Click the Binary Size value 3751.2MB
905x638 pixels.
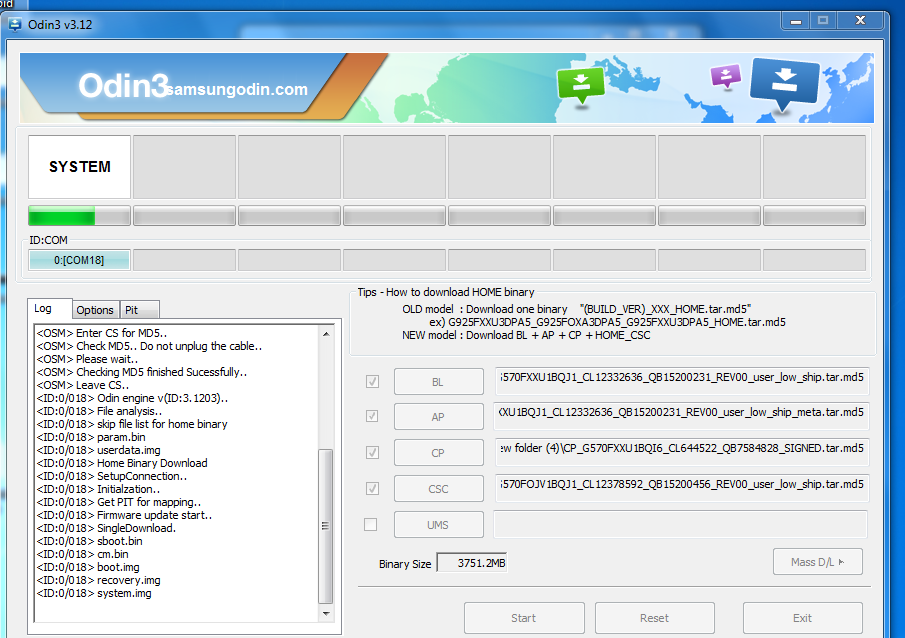[x=472, y=562]
